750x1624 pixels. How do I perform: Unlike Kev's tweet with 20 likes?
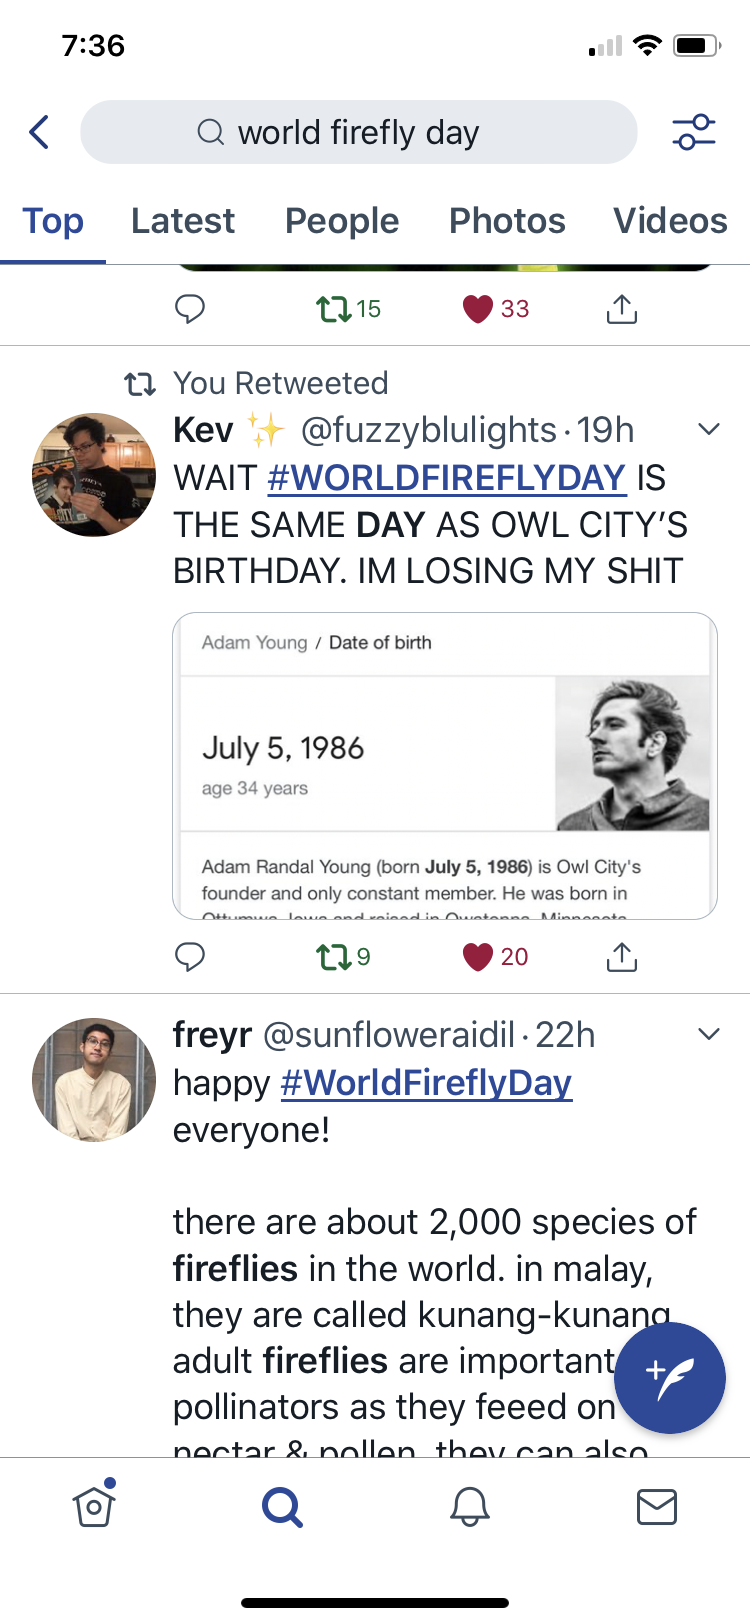pos(480,957)
